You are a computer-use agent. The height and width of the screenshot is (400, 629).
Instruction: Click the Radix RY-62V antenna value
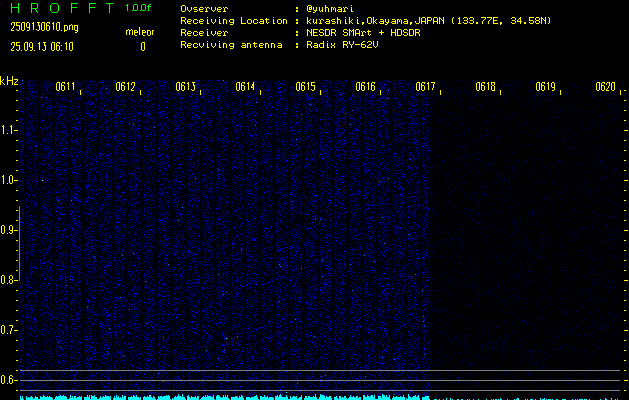click(x=342, y=45)
